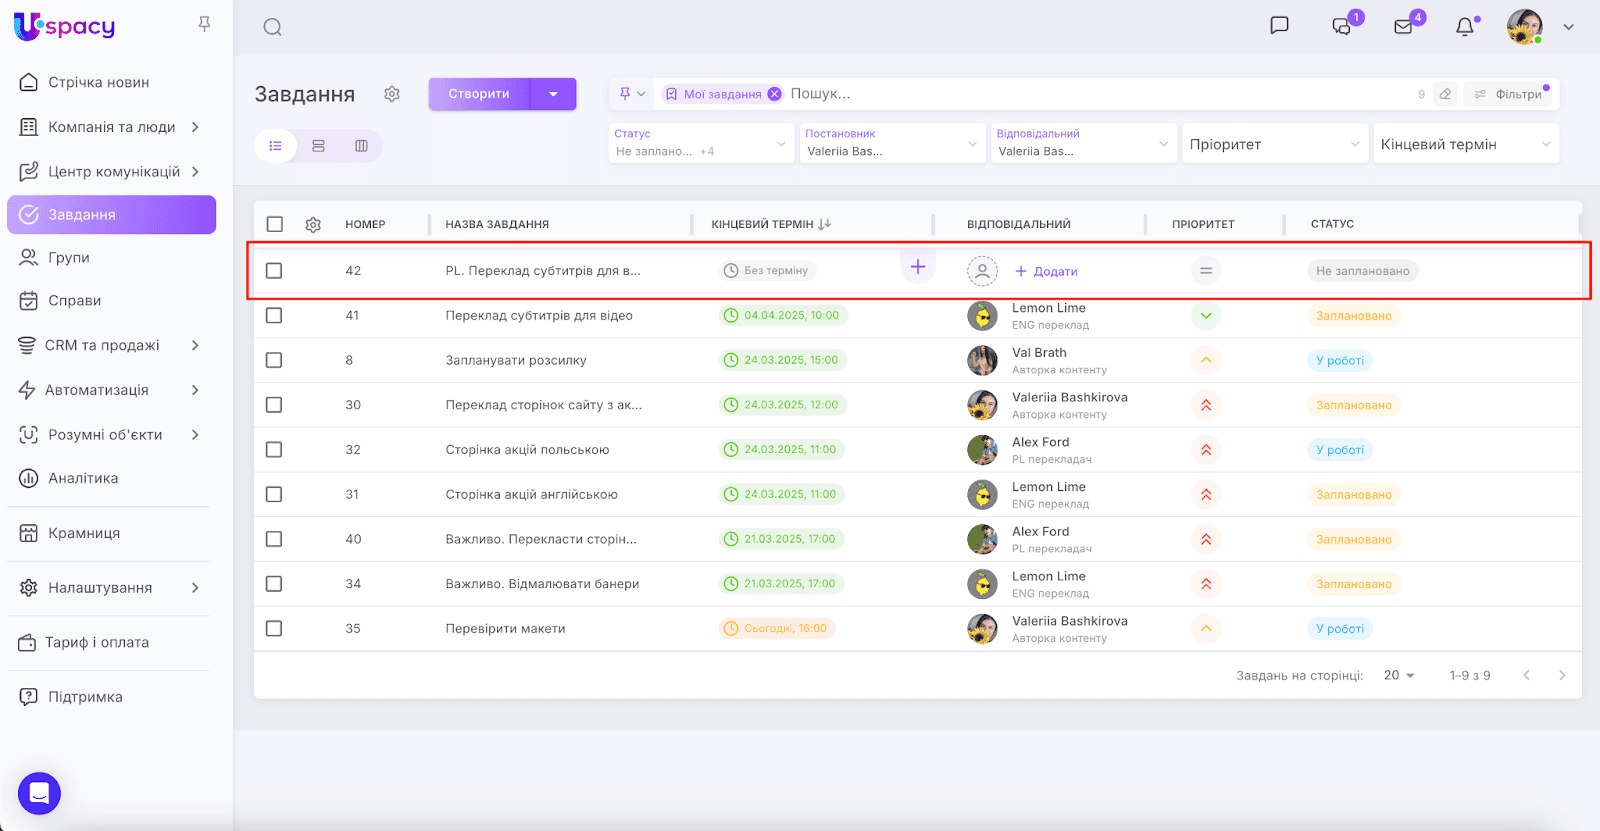The height and width of the screenshot is (831, 1600).
Task: Remove the Мої завдання filter chip
Action: (x=775, y=94)
